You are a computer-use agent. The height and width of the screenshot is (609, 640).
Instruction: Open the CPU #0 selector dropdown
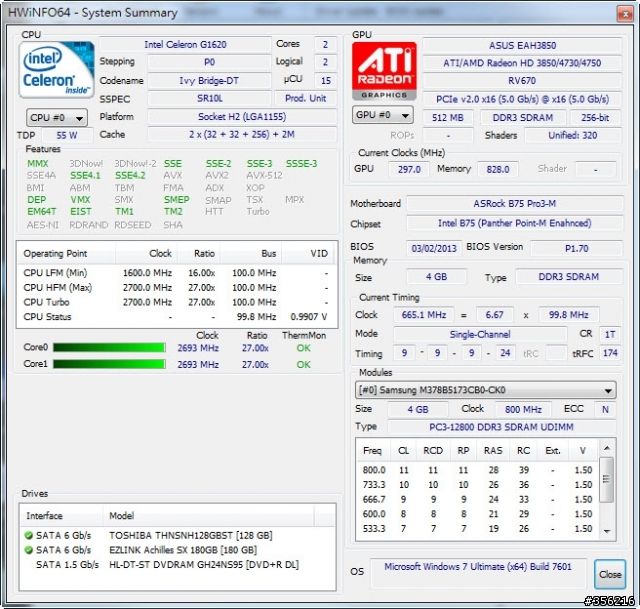[x=57, y=118]
